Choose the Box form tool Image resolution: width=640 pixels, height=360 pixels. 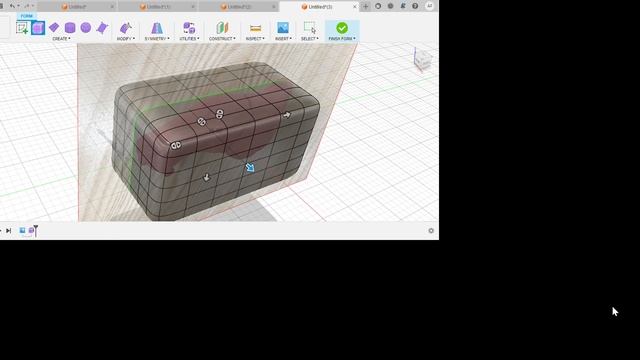tap(38, 28)
